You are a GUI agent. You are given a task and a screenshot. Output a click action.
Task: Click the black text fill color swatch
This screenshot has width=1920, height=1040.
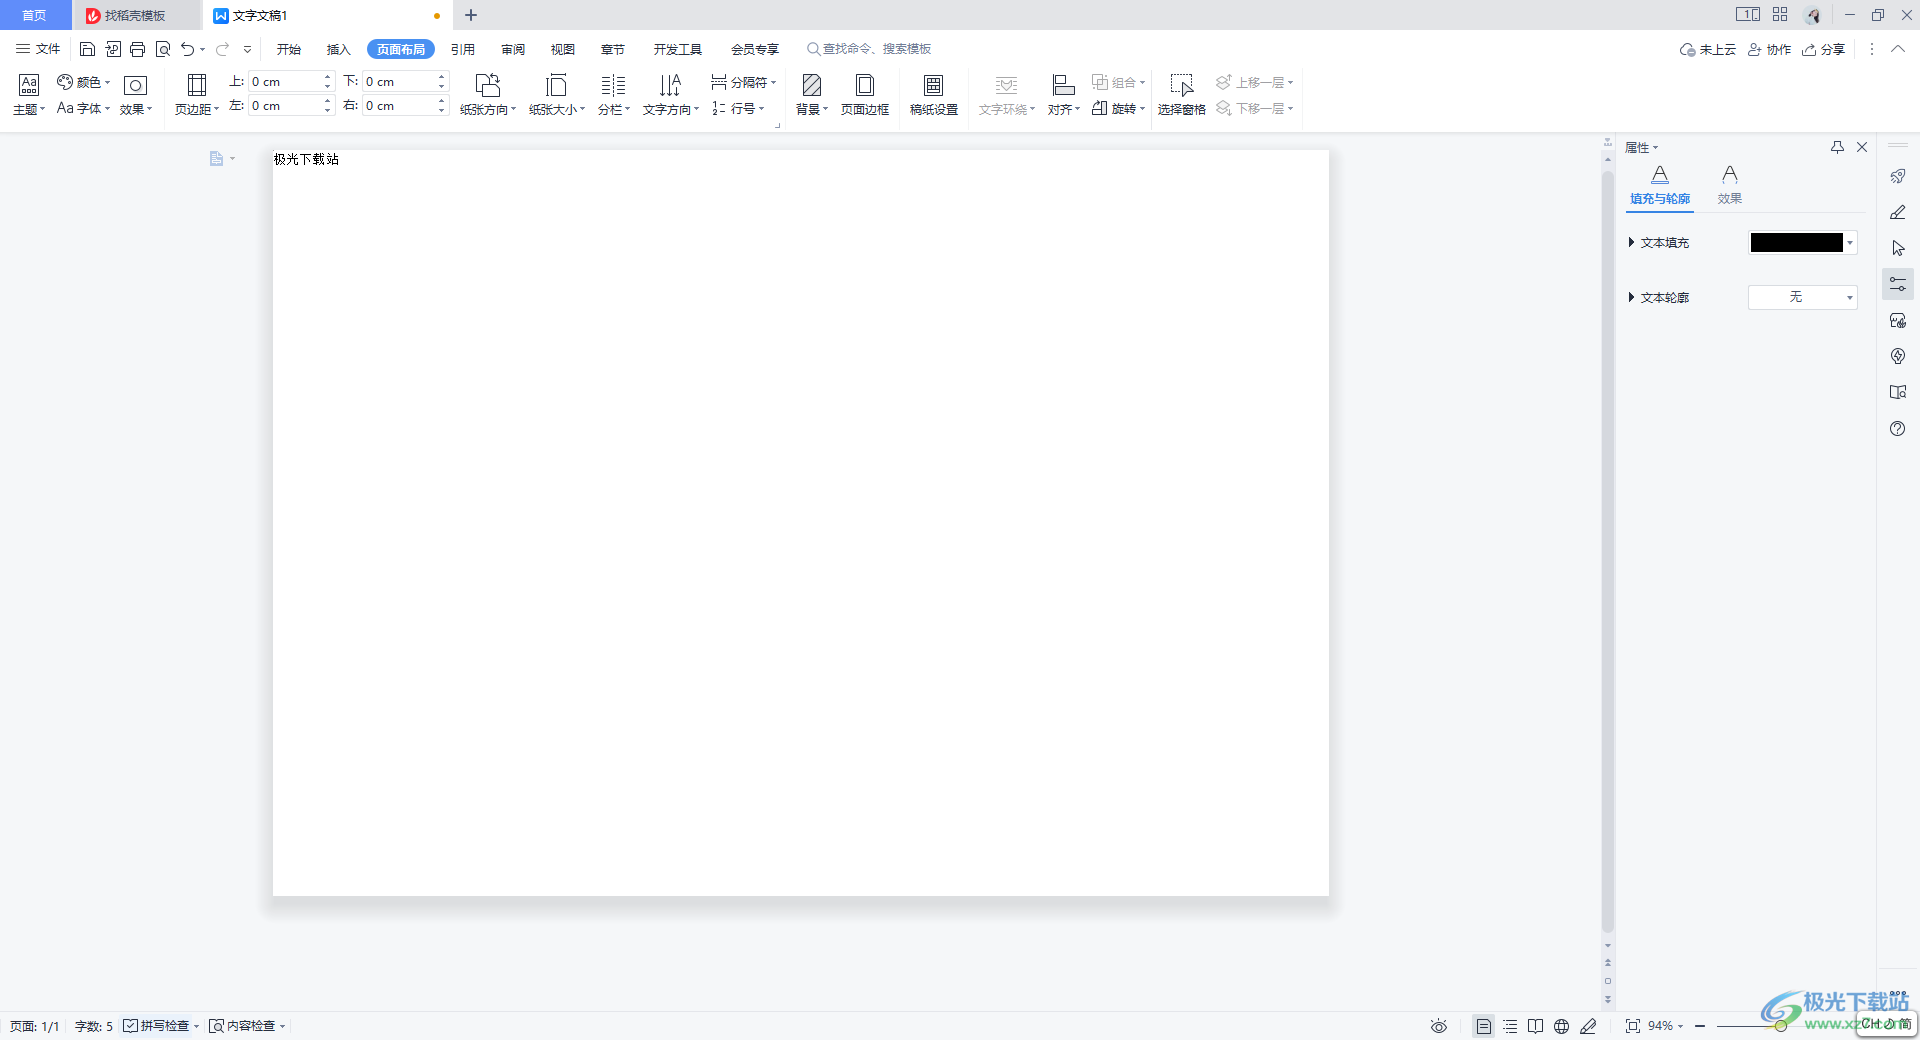tap(1796, 243)
